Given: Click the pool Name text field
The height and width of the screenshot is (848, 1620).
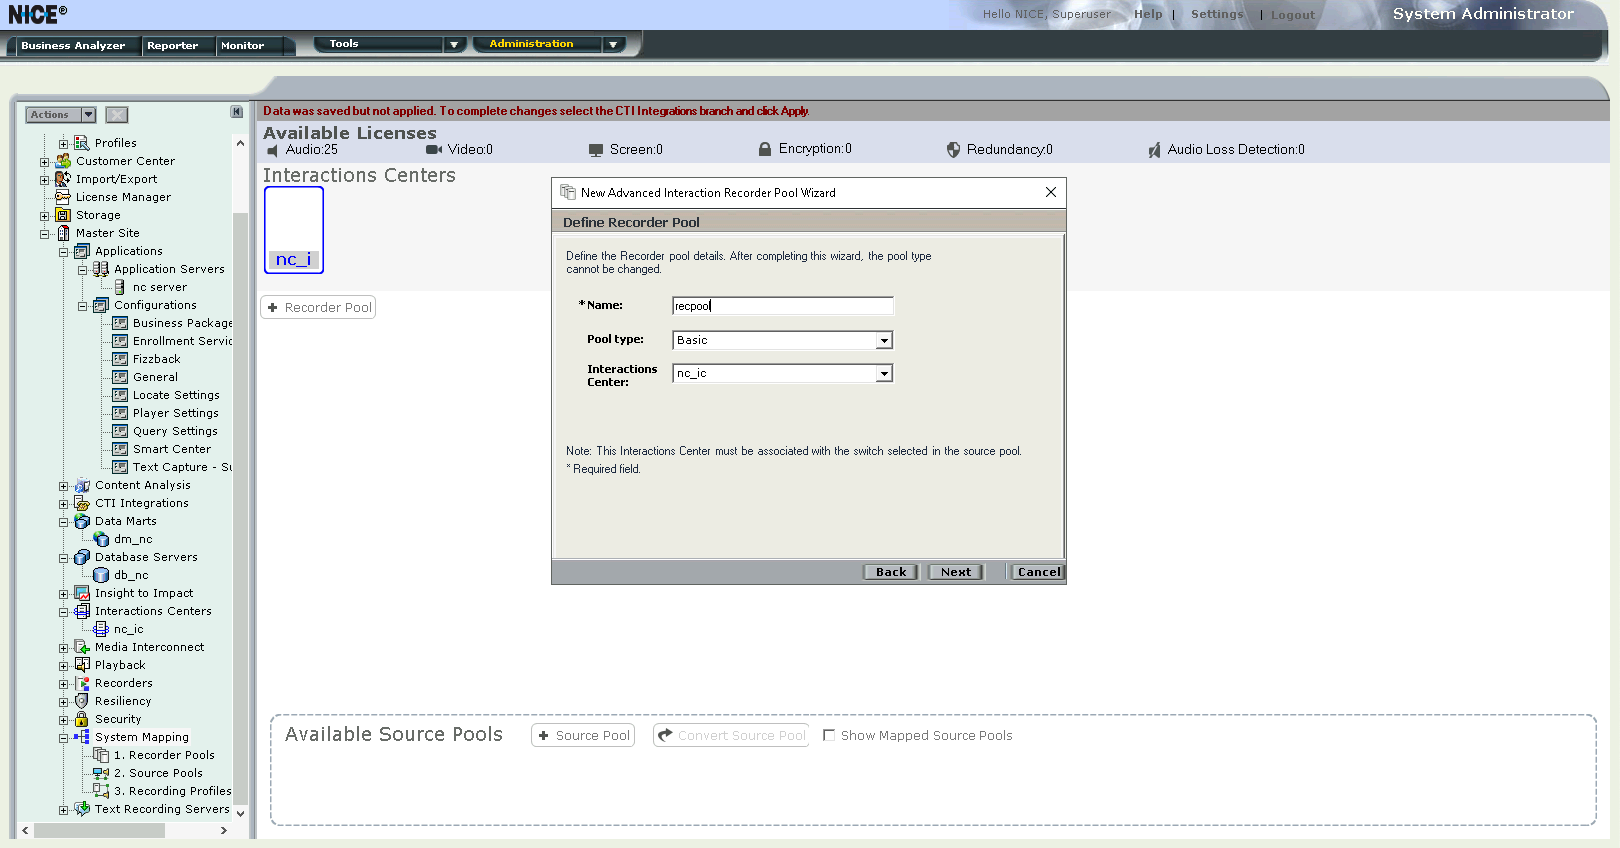Looking at the screenshot, I should pos(782,306).
